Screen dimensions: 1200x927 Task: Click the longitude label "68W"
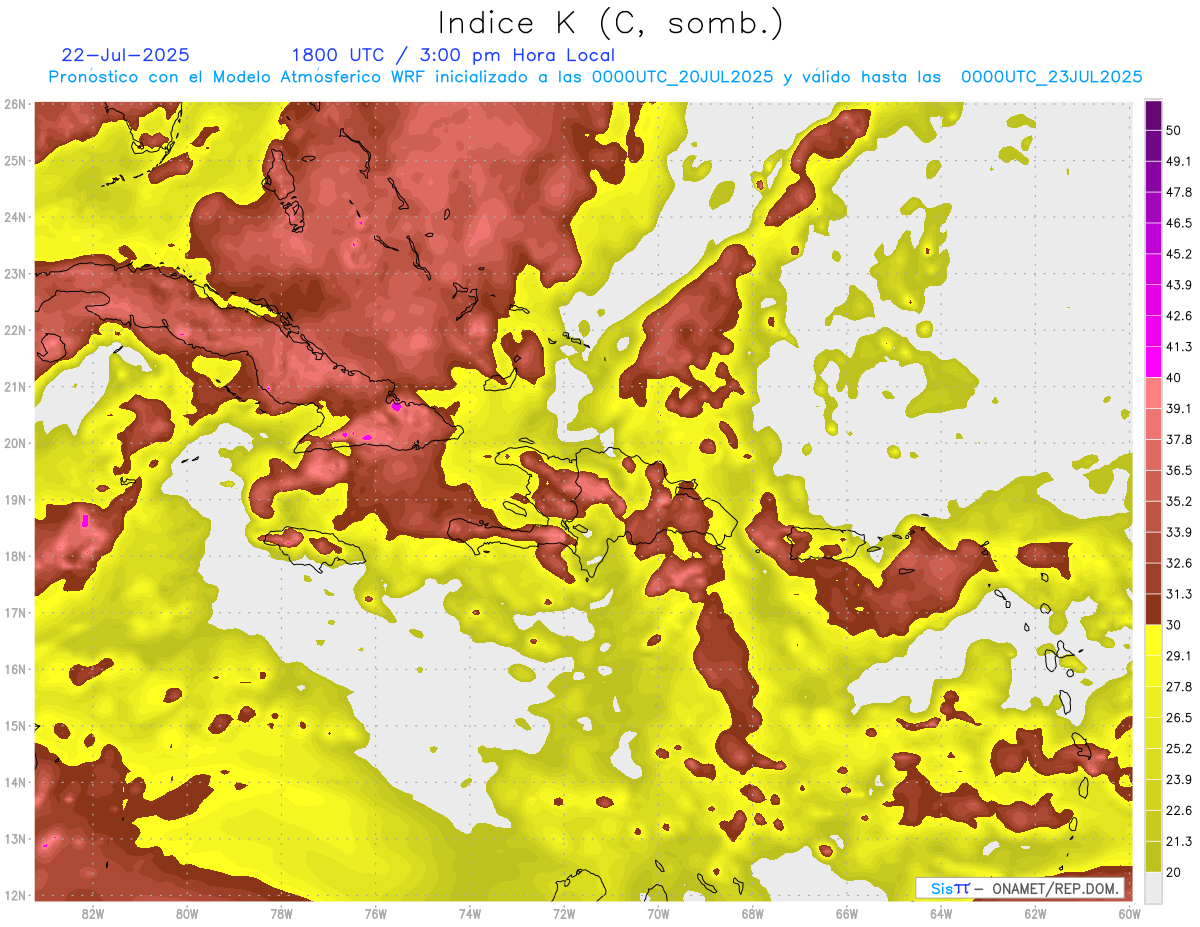point(752,914)
